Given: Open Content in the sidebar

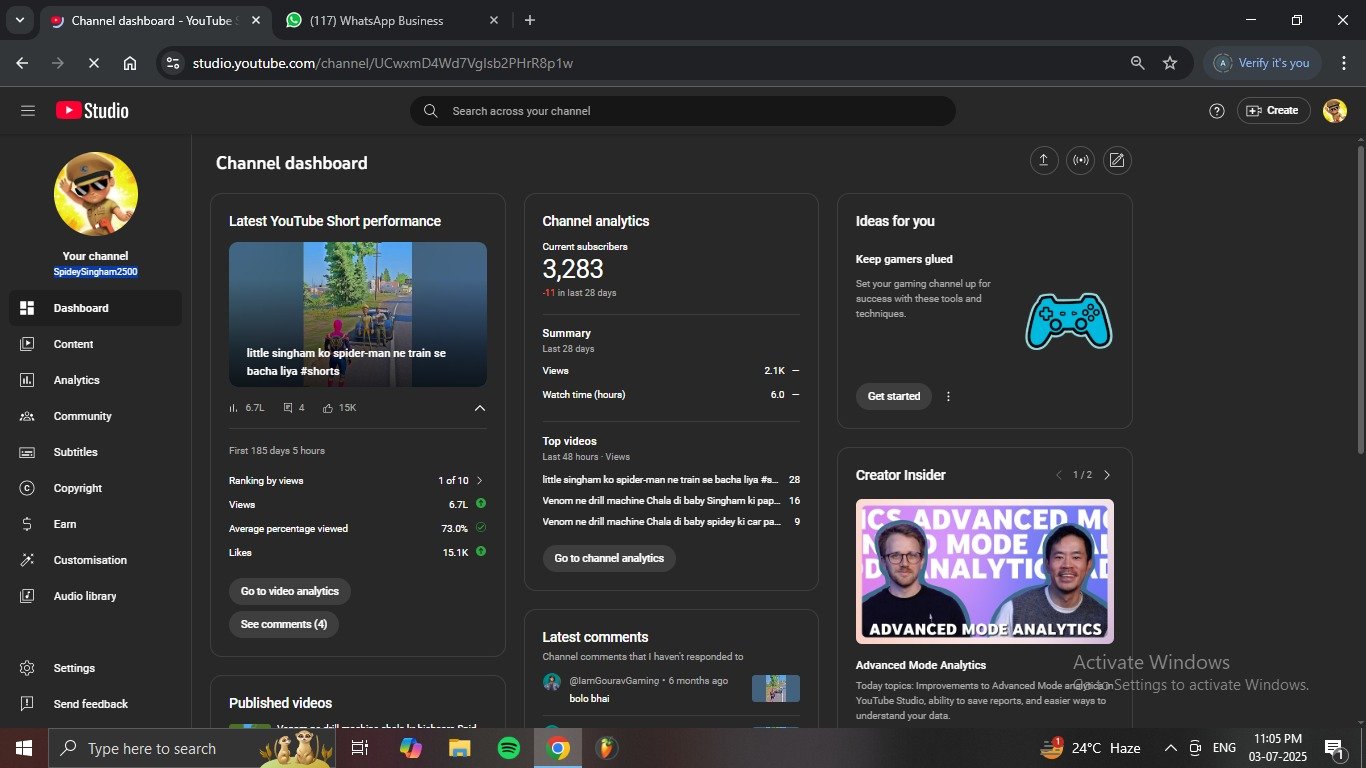Looking at the screenshot, I should point(96,344).
